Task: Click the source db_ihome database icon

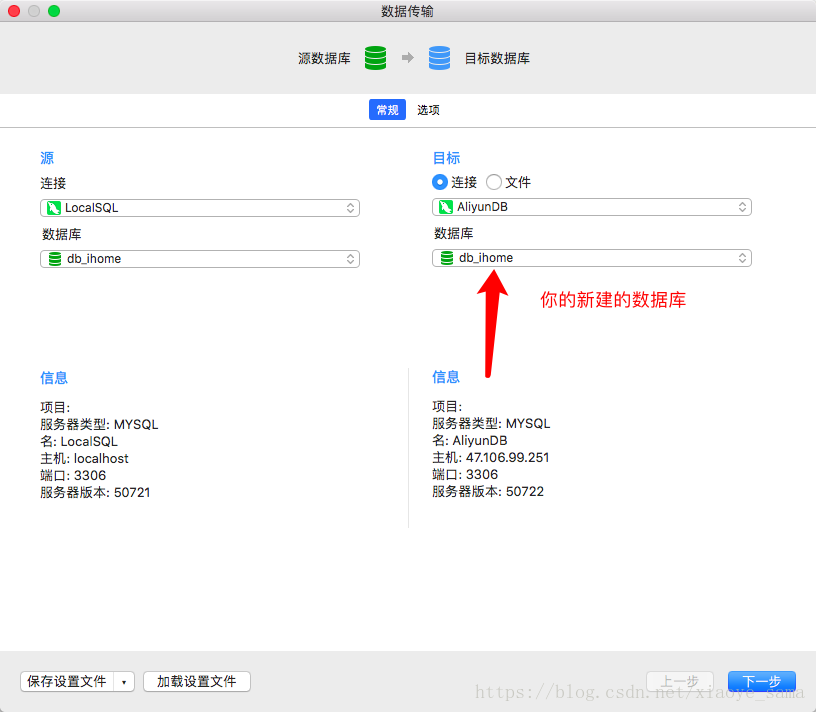Action: pos(55,259)
